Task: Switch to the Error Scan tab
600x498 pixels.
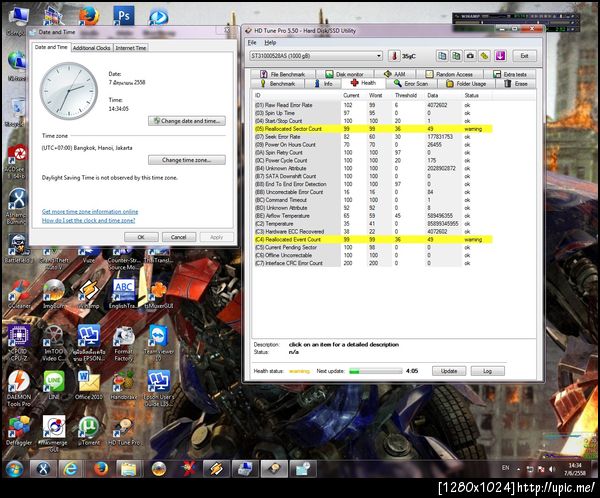Action: [411, 83]
